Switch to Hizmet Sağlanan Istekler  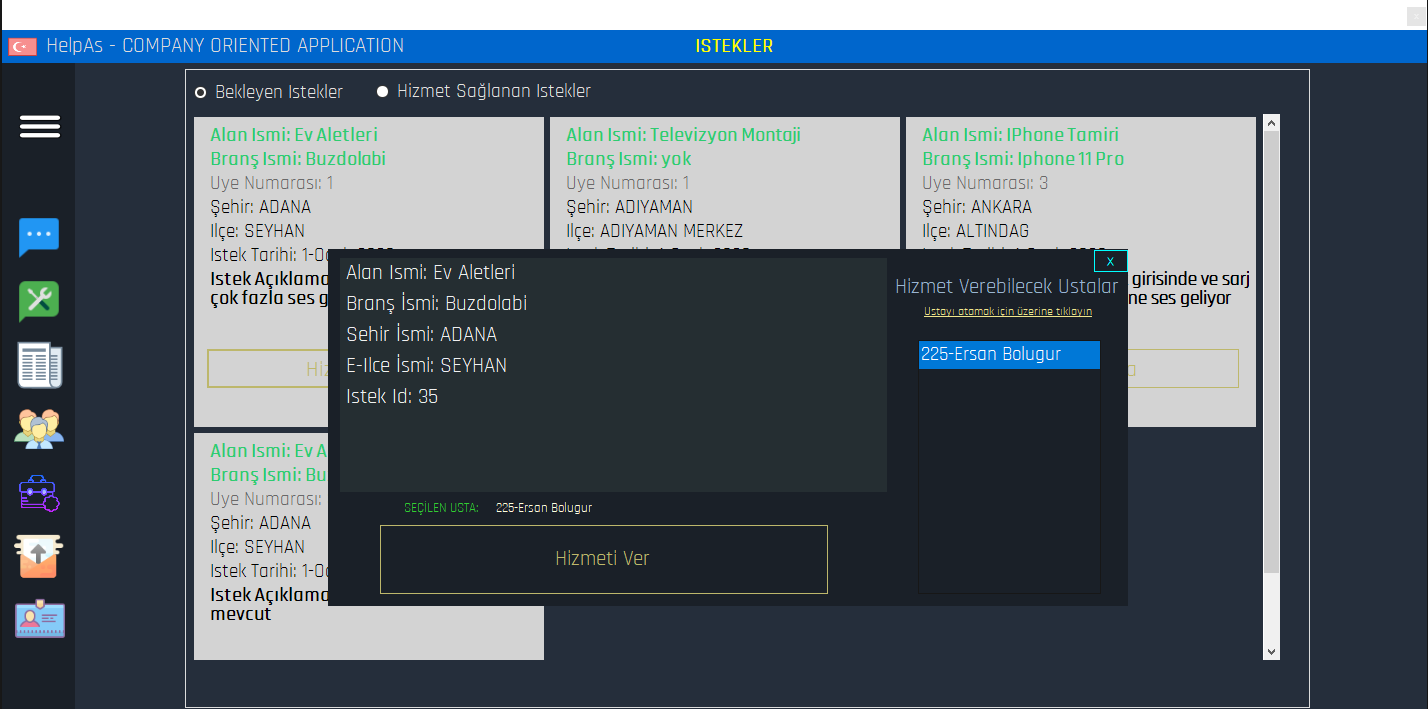pos(382,91)
